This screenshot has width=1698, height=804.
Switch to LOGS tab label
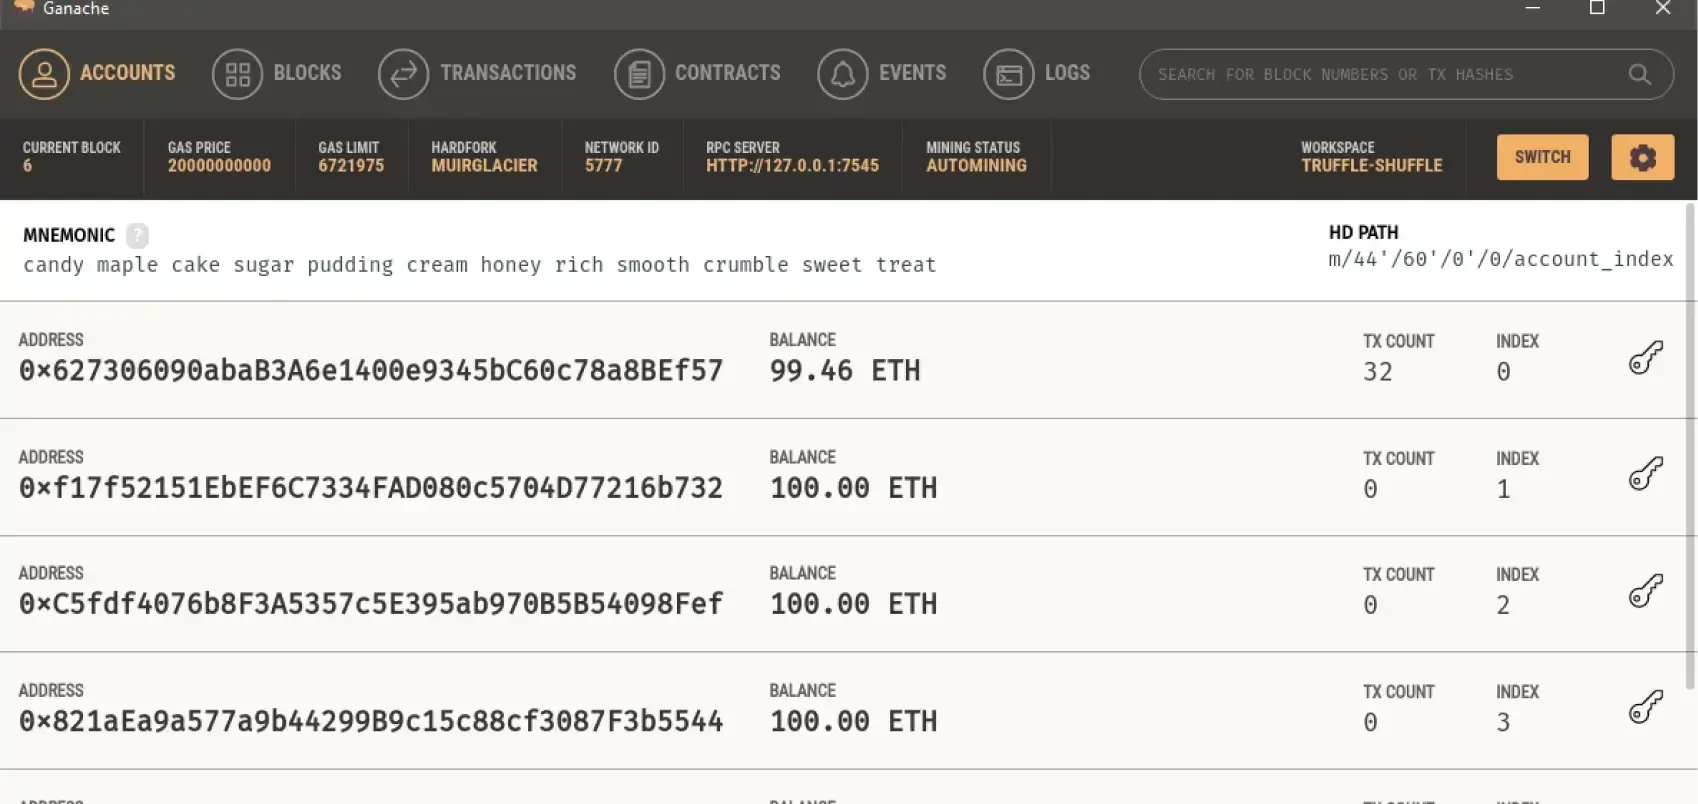[x=1067, y=73]
